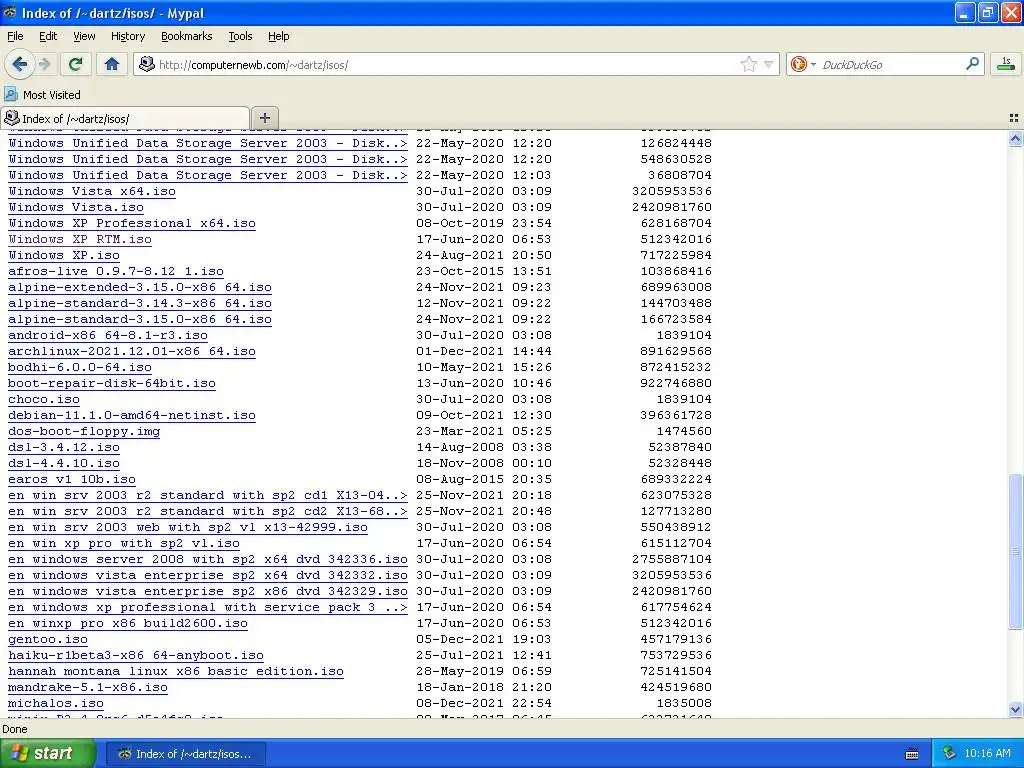Open the downloads toolbar icon
Screen dimensions: 1024x768
tap(1006, 64)
